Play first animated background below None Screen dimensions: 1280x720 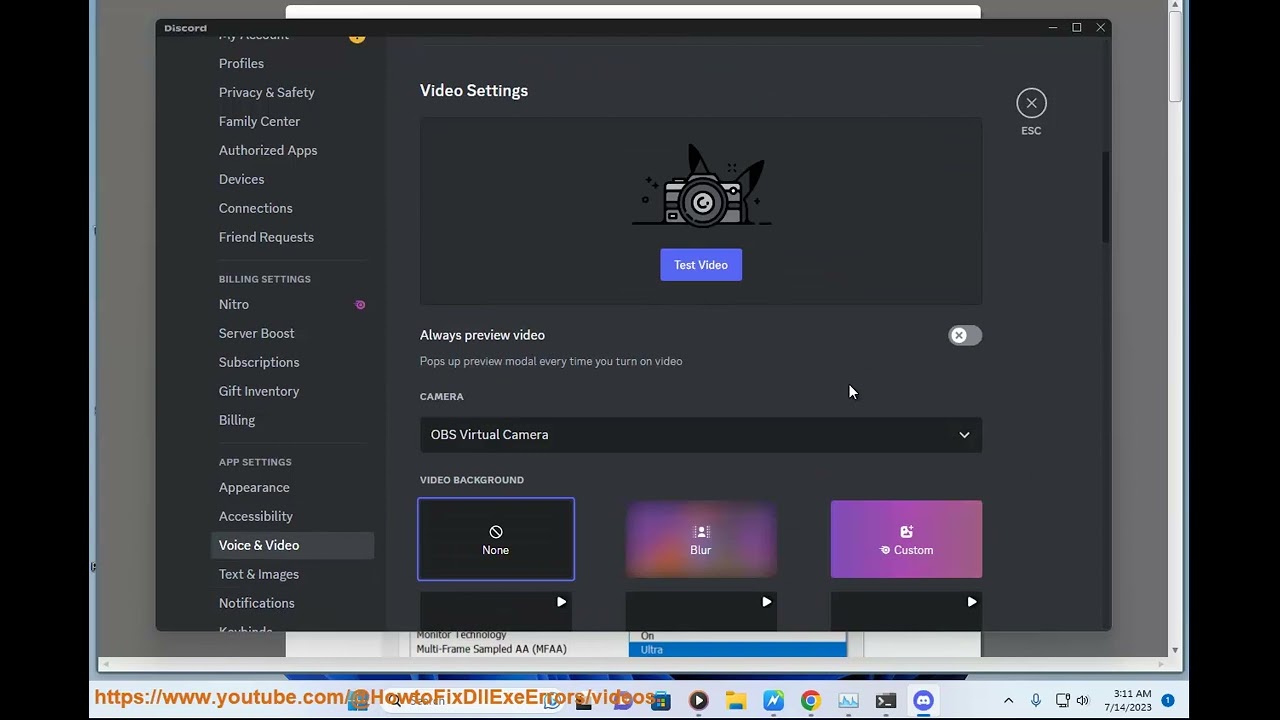tap(561, 602)
